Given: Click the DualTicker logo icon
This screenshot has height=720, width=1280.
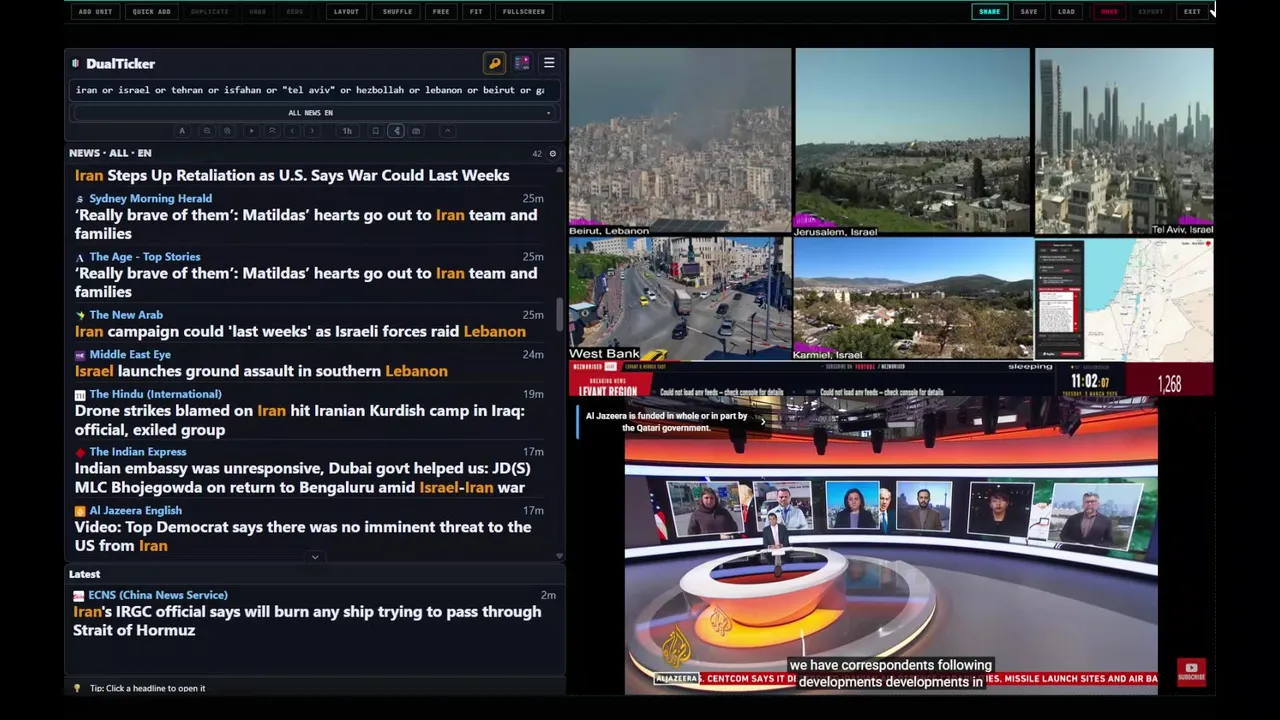Looking at the screenshot, I should [x=75, y=64].
